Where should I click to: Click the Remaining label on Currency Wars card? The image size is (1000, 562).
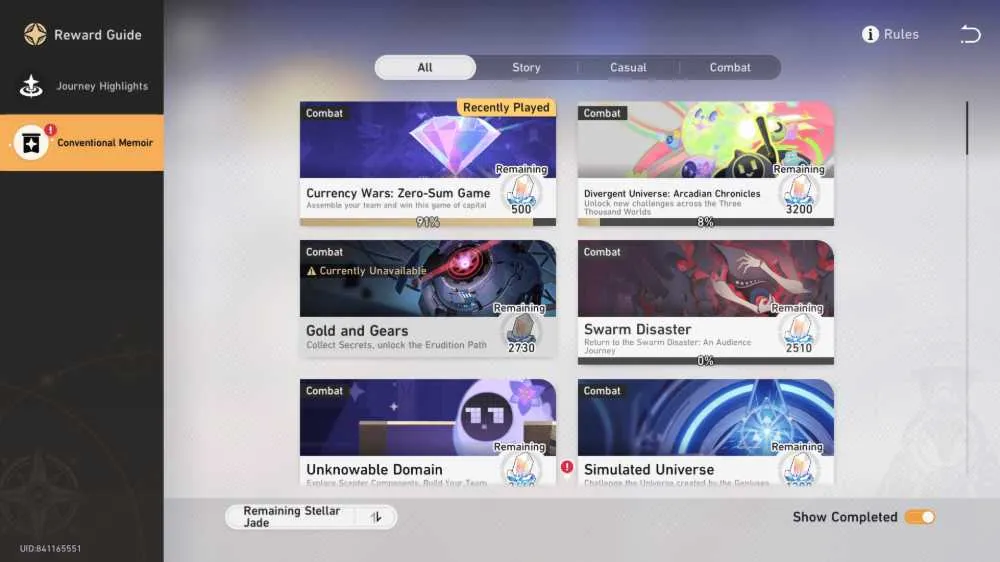tap(521, 169)
